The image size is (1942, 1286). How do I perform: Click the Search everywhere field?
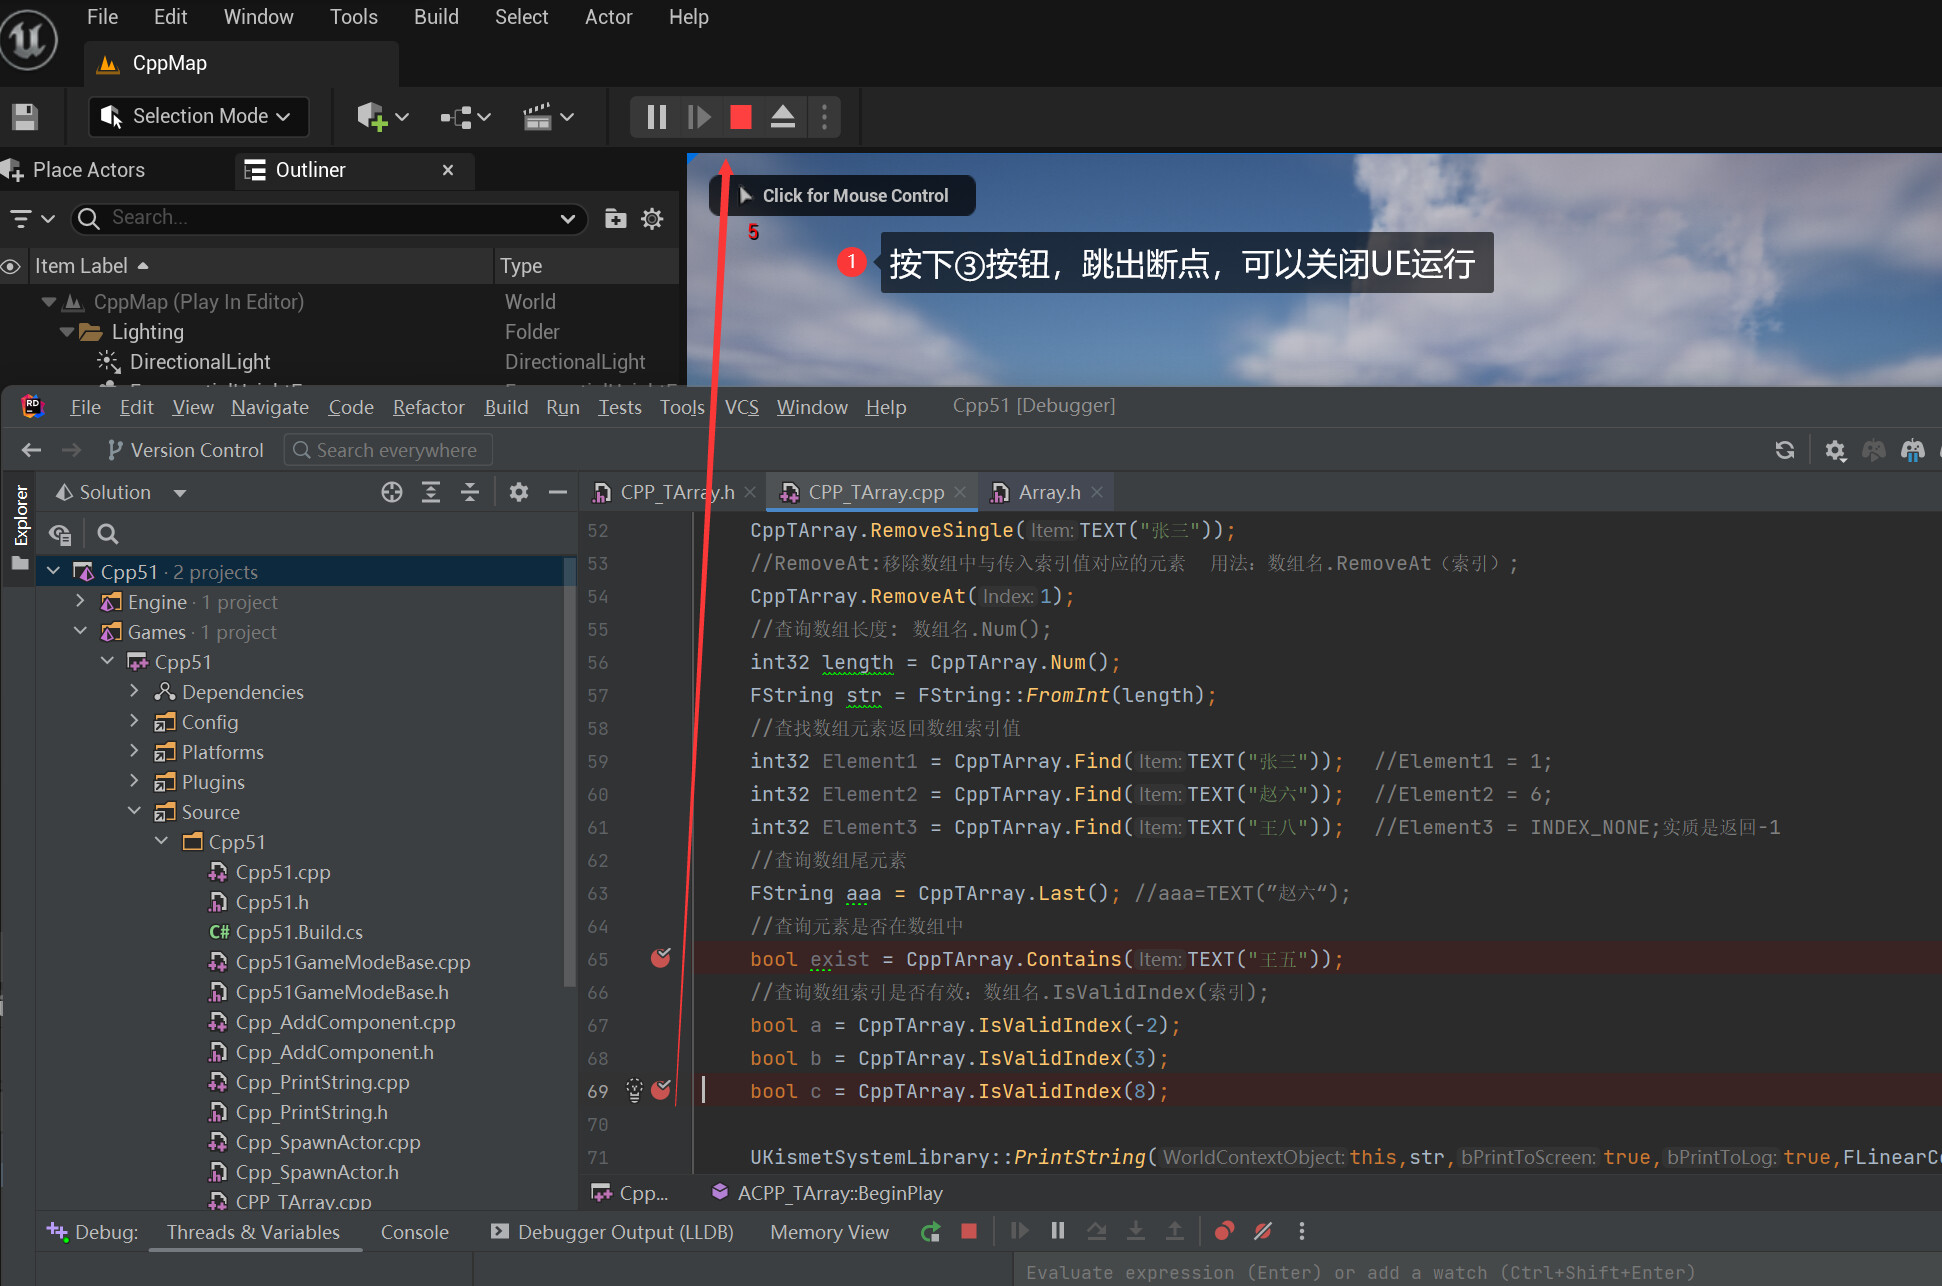[x=388, y=450]
